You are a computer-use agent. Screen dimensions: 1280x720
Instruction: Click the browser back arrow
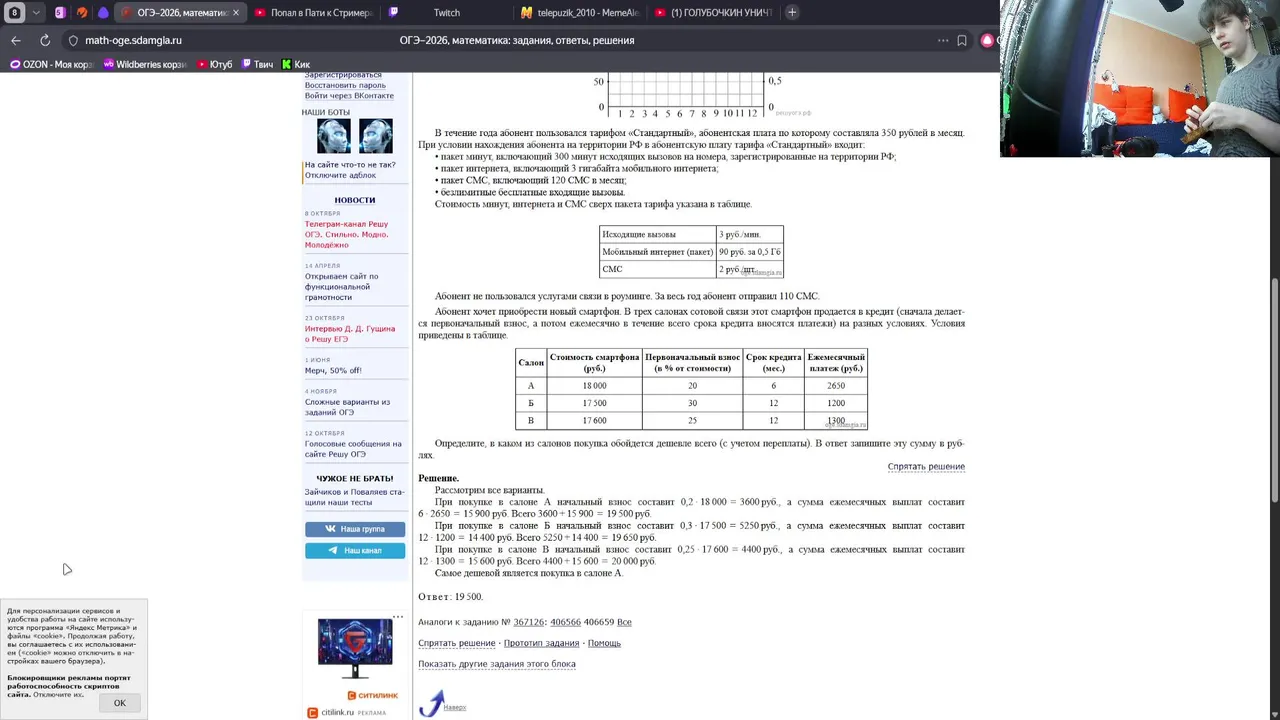click(x=15, y=40)
